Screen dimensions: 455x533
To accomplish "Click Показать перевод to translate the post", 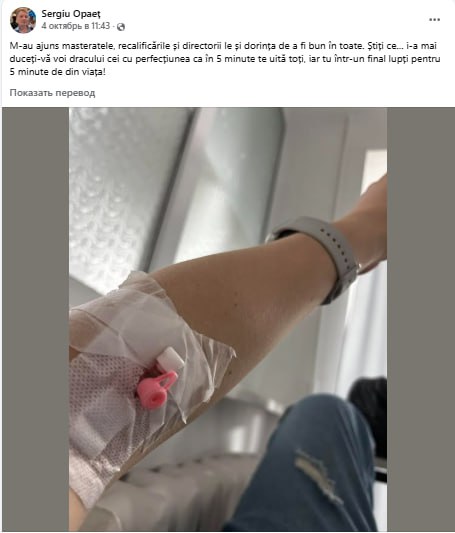I will tap(52, 93).
